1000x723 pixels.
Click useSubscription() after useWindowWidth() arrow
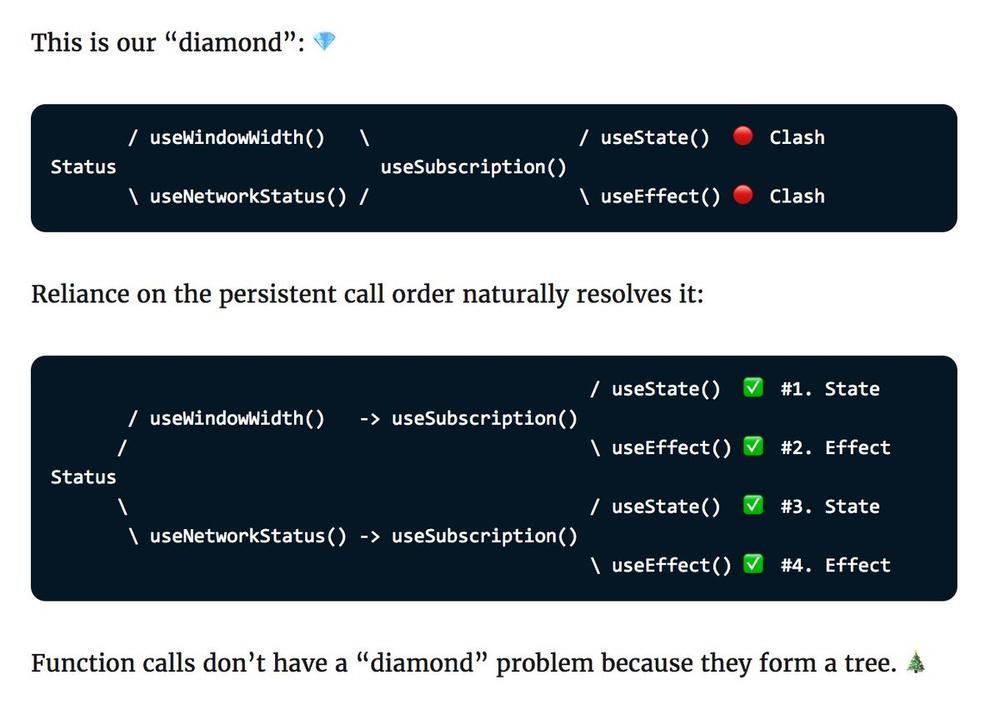click(x=484, y=418)
